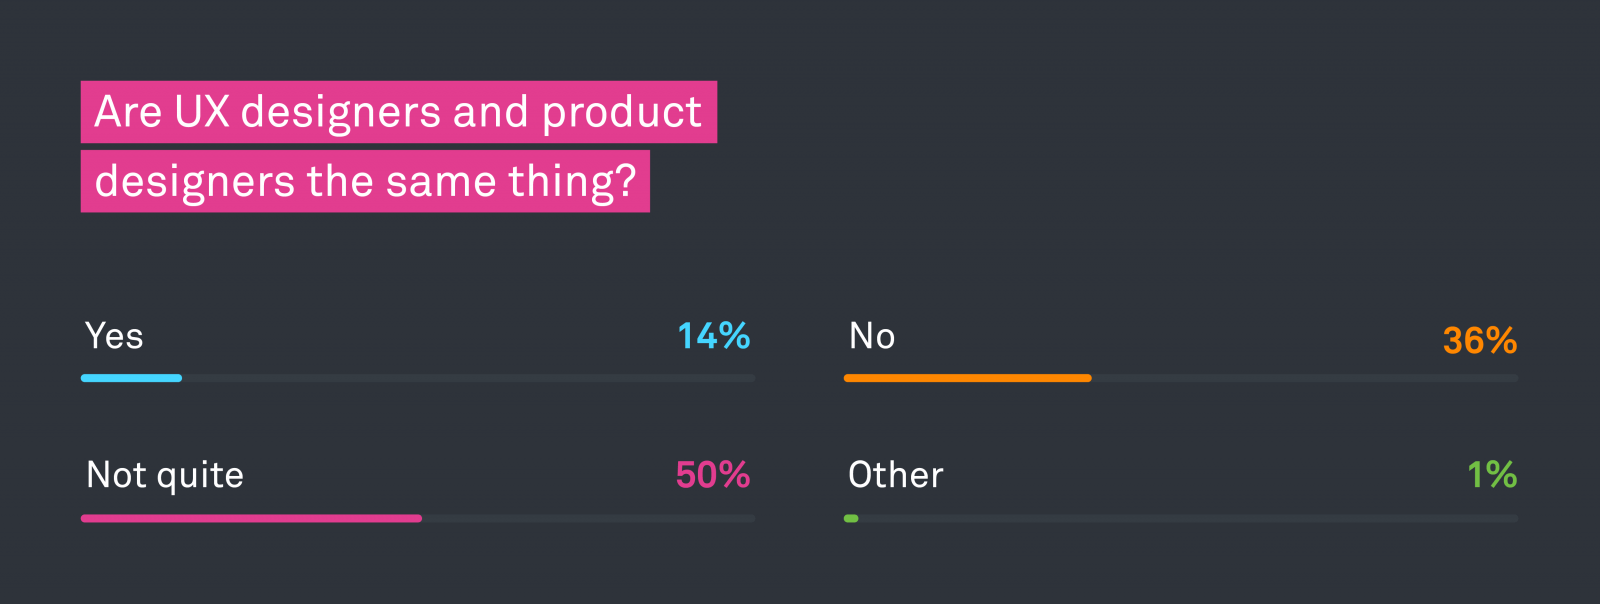
Task: Click the empty part of Yes bar
Action: click(x=468, y=378)
